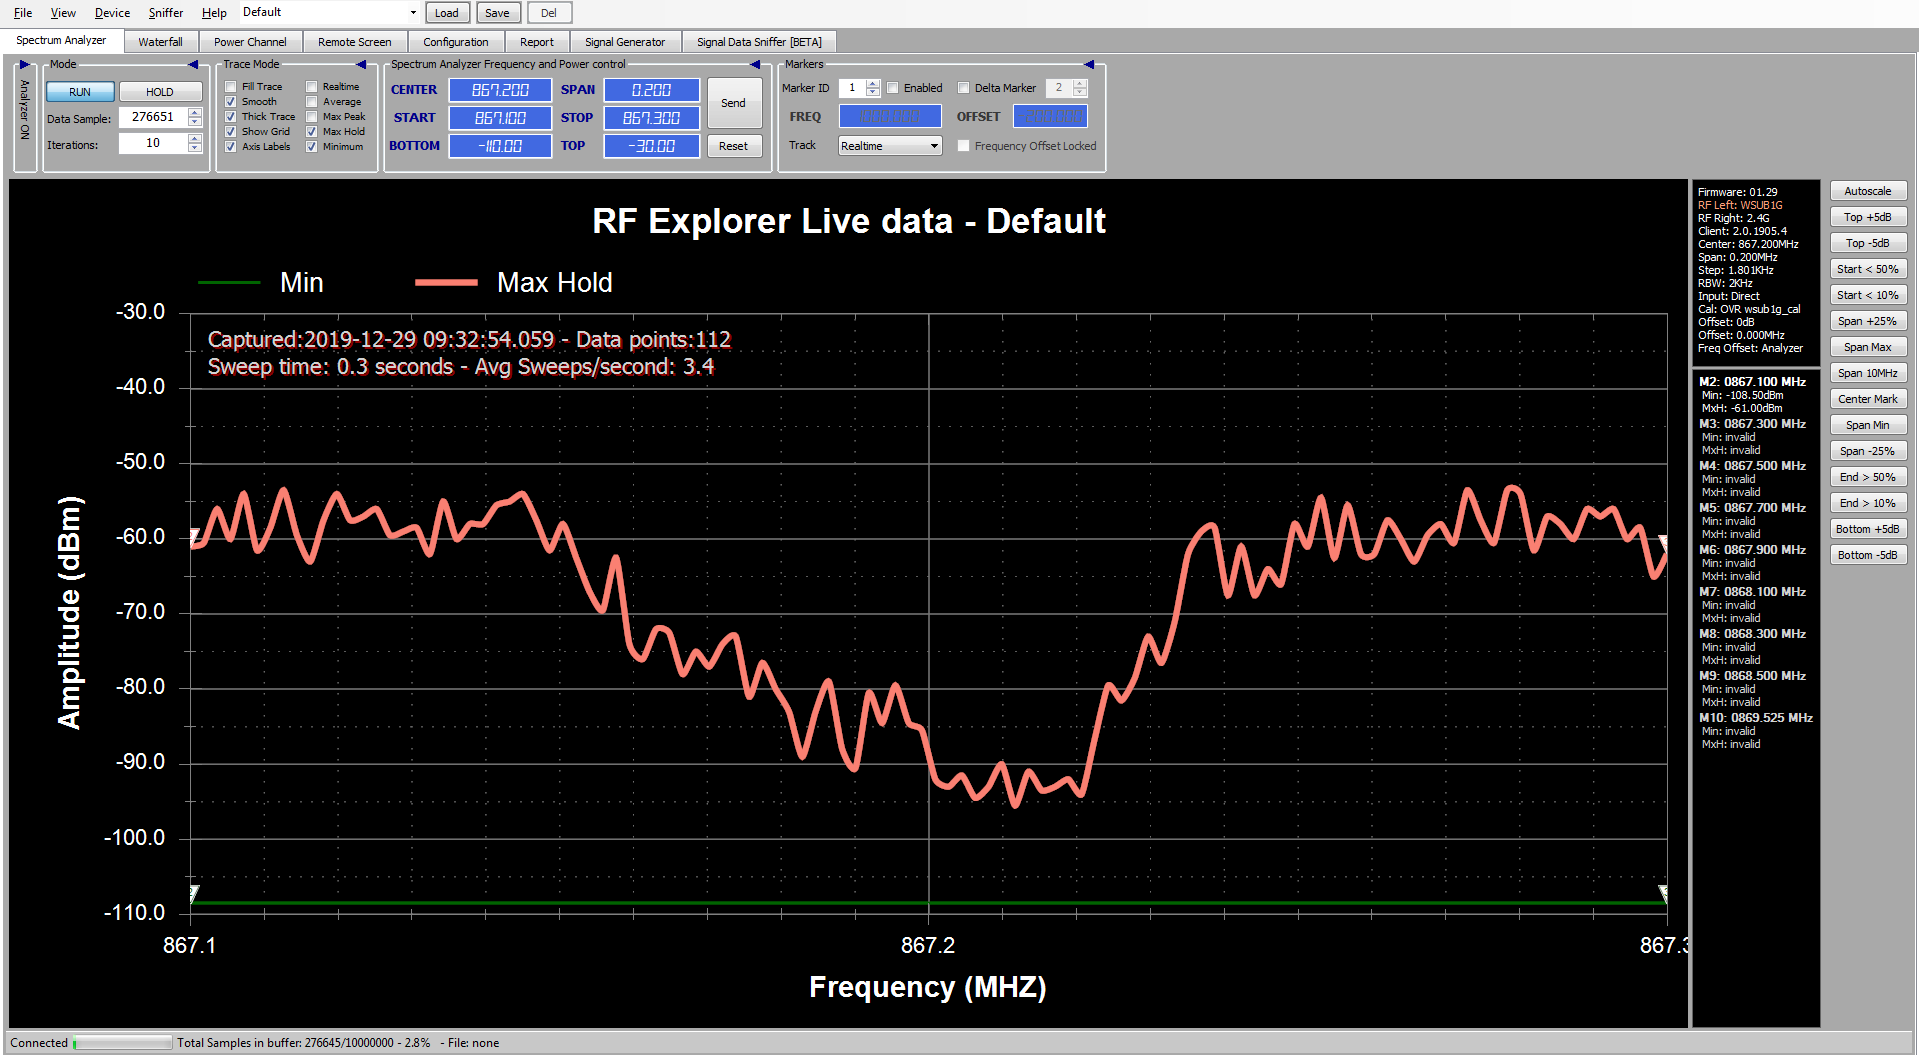Lower bottom with Bottom -5dB

tap(1868, 555)
